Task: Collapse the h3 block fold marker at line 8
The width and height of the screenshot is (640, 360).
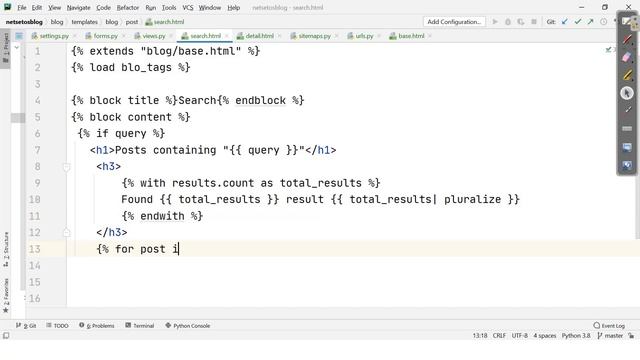Action: (x=67, y=167)
